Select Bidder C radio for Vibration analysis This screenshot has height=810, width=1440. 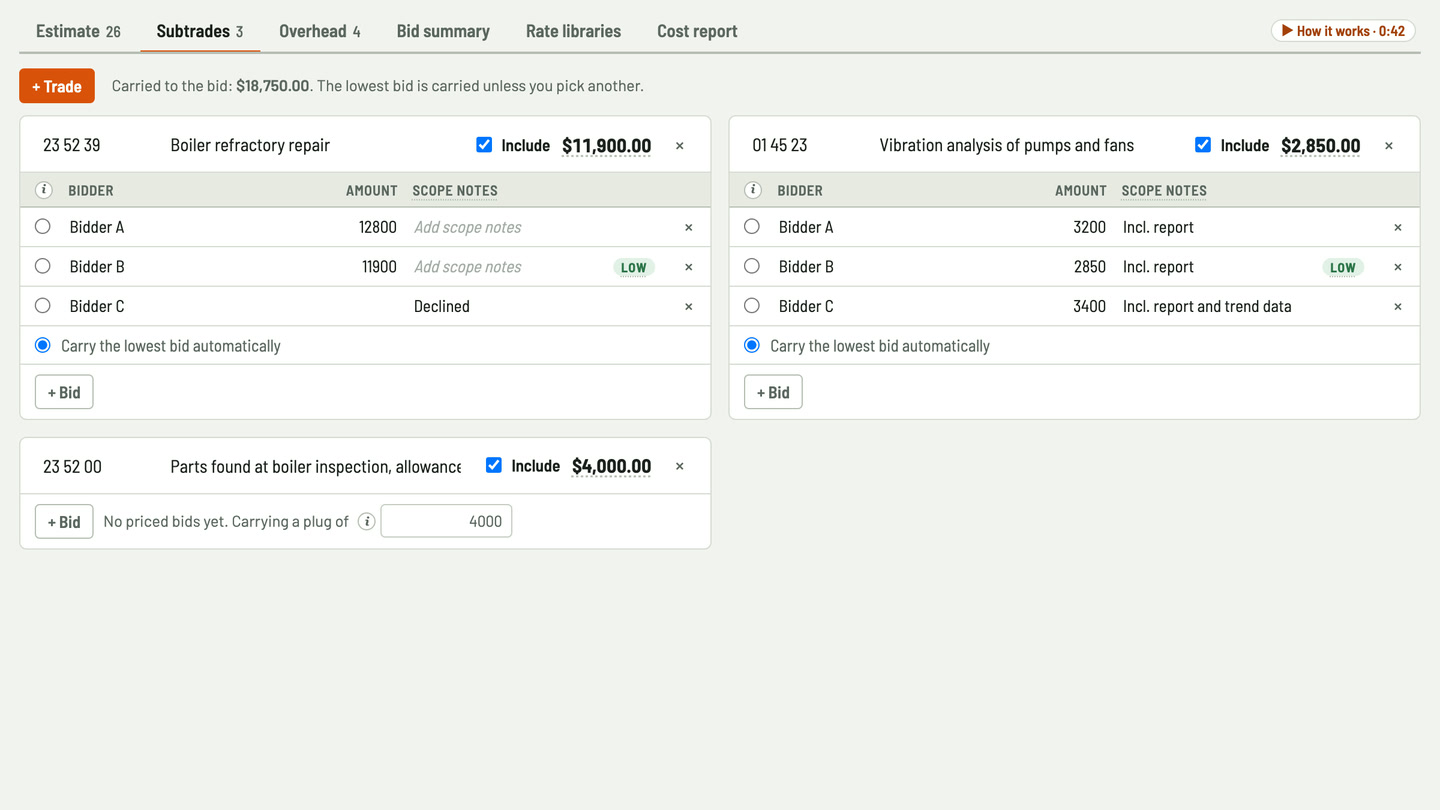(752, 305)
